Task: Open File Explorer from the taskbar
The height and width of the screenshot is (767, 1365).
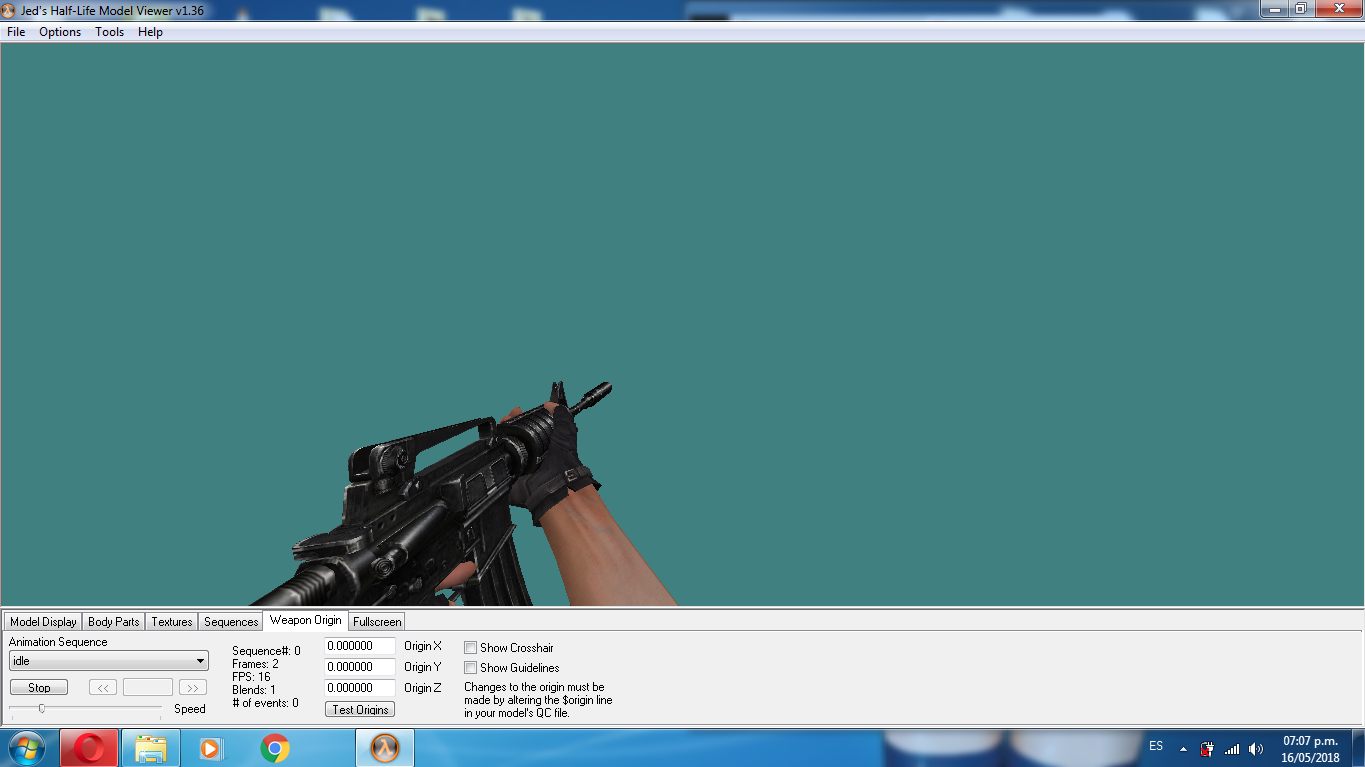Action: coord(151,748)
